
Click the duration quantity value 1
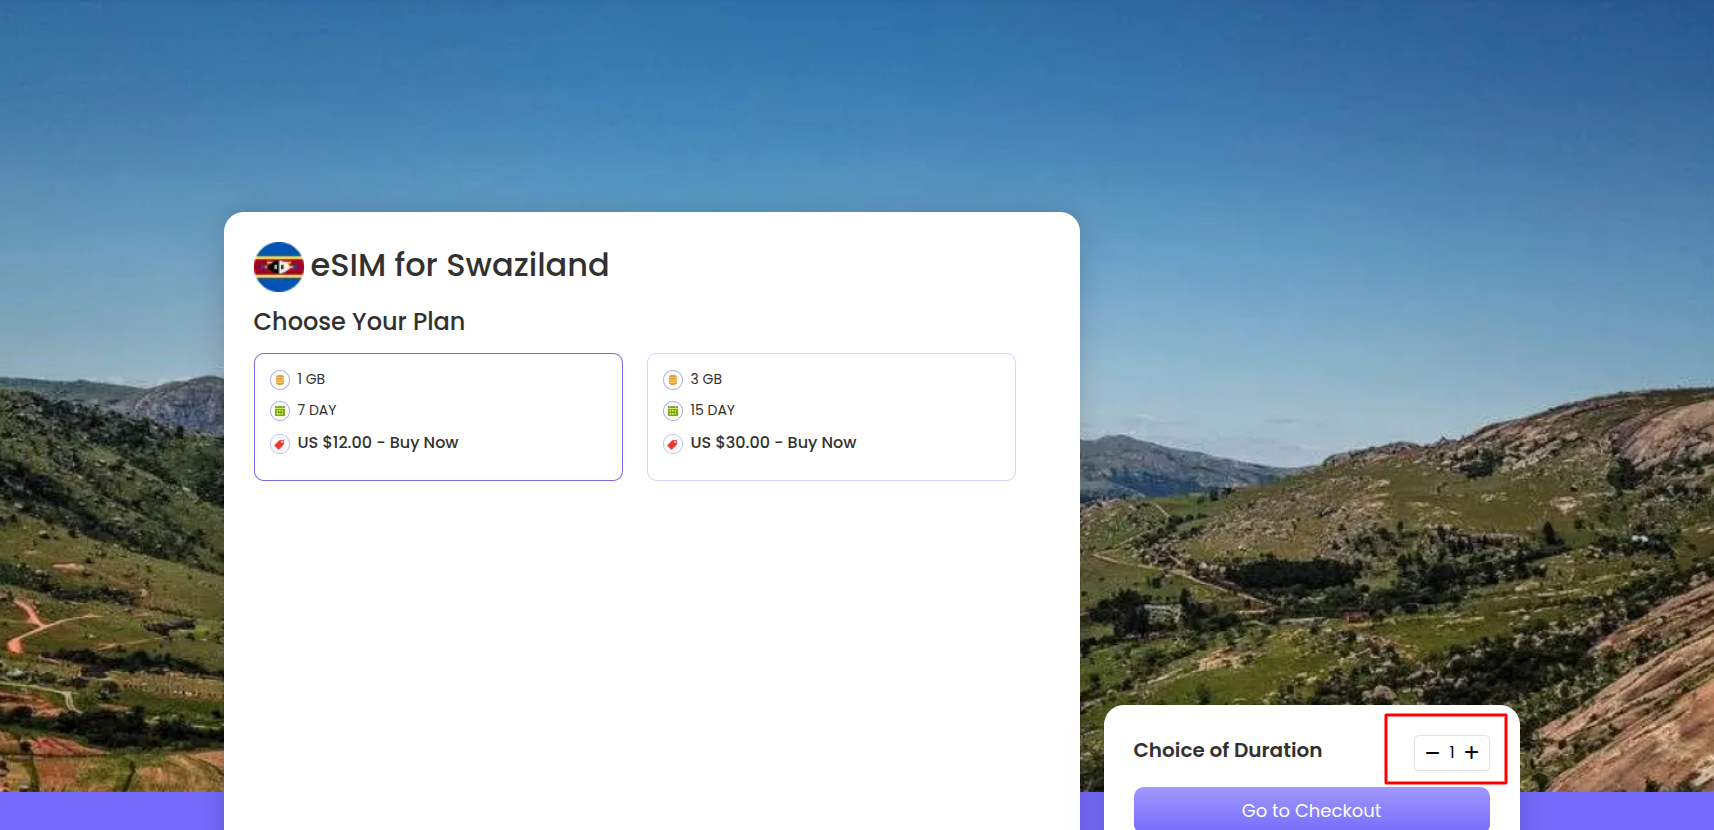tap(1452, 753)
